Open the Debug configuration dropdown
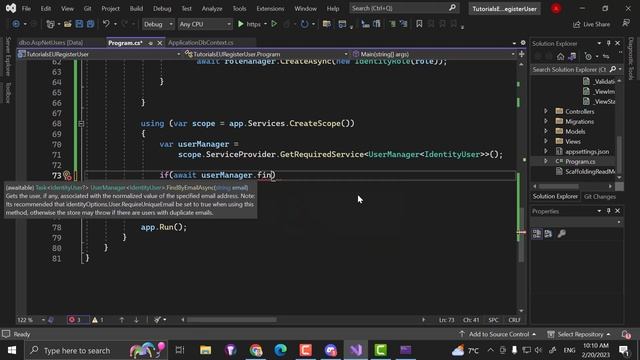Image resolution: width=640 pixels, height=360 pixels. 158,24
